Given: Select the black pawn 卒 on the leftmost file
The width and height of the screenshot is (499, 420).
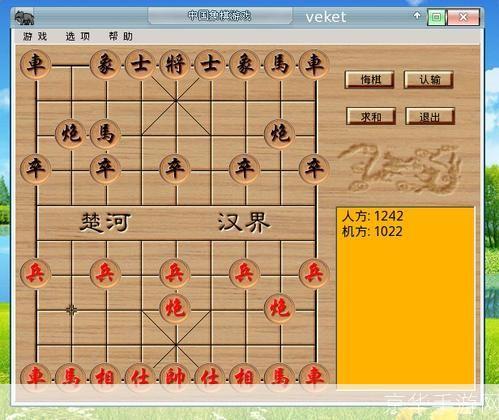Looking at the screenshot, I should pos(36,169).
